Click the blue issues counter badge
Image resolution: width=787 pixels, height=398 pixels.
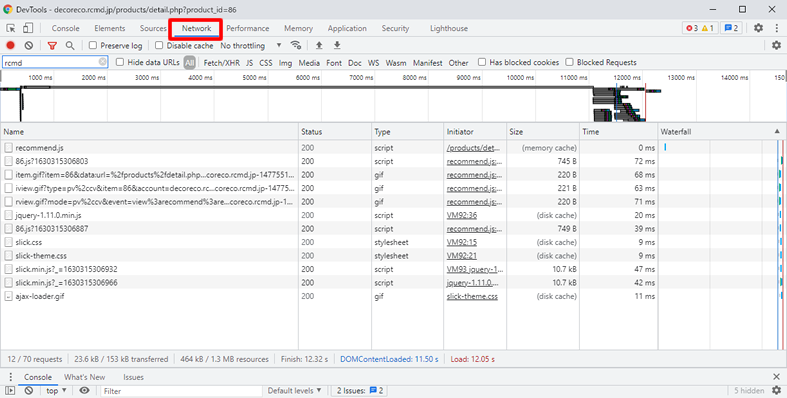731,28
